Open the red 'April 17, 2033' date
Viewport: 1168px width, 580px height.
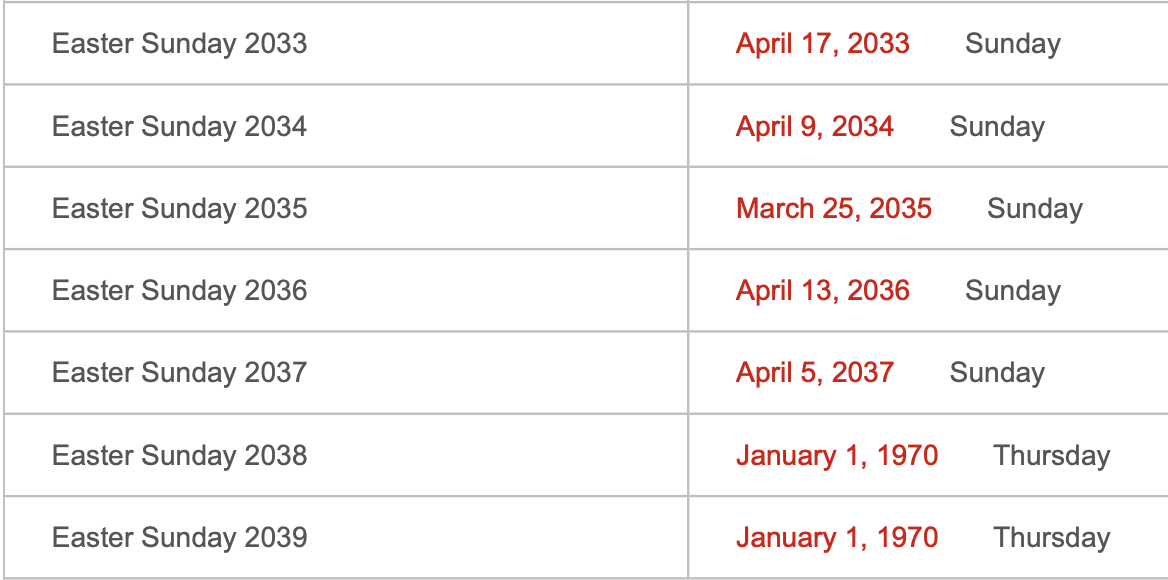click(823, 44)
